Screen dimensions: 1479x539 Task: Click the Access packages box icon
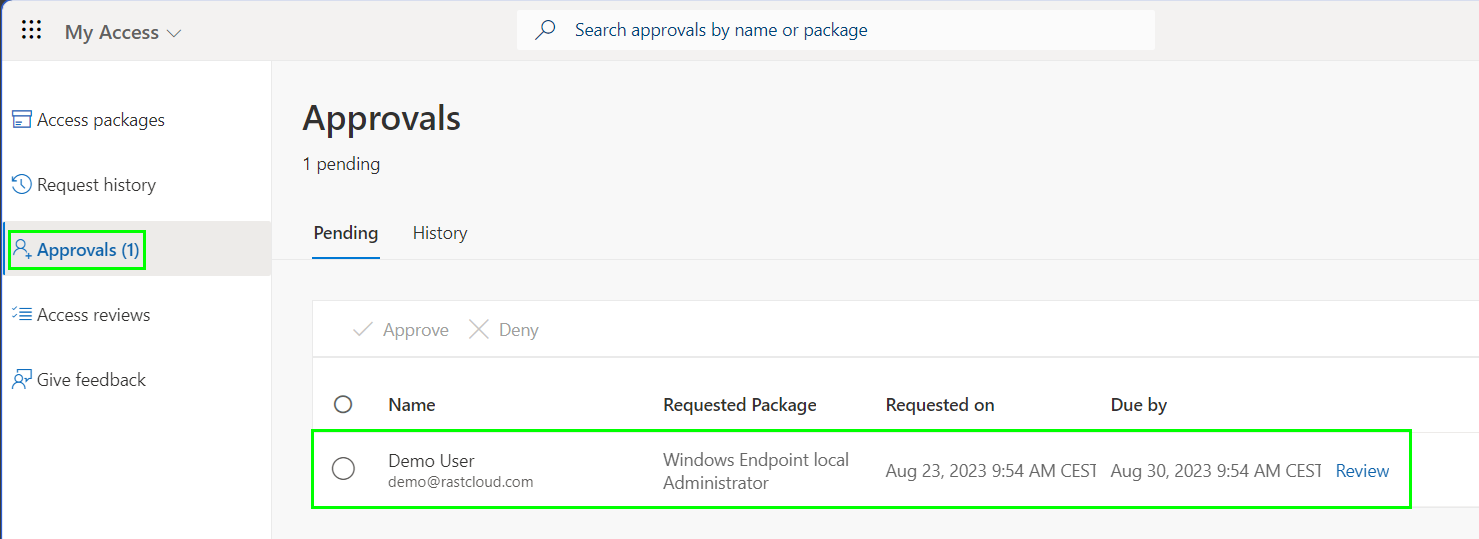coord(22,120)
